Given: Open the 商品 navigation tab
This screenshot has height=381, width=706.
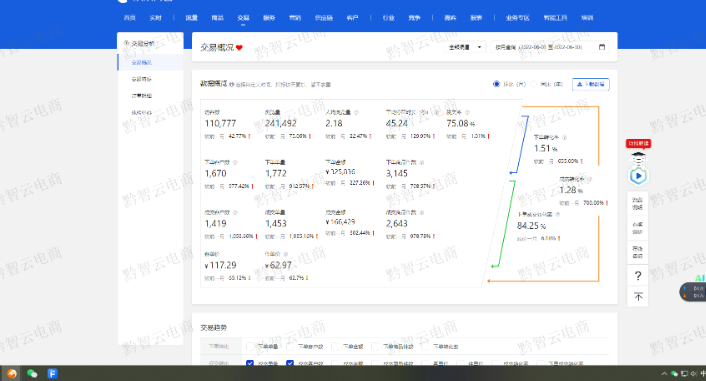Looking at the screenshot, I should point(217,18).
